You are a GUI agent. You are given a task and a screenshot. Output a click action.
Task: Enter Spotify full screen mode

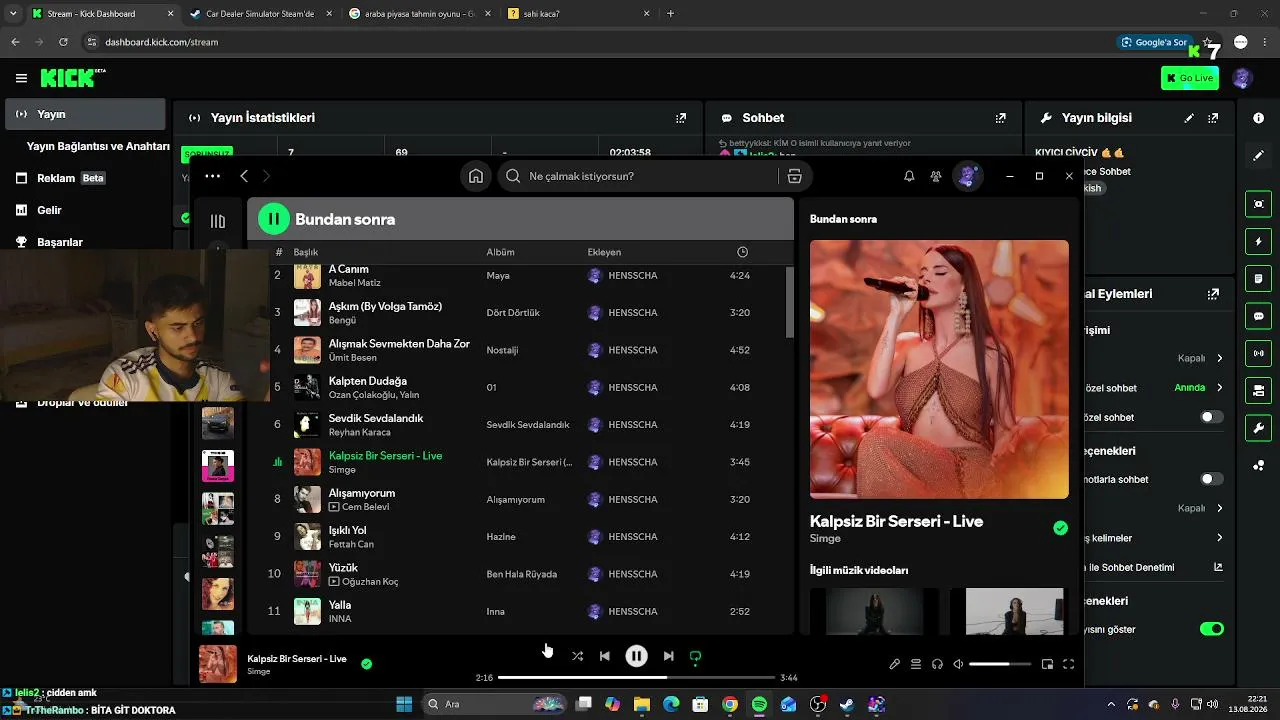pyautogui.click(x=1068, y=664)
